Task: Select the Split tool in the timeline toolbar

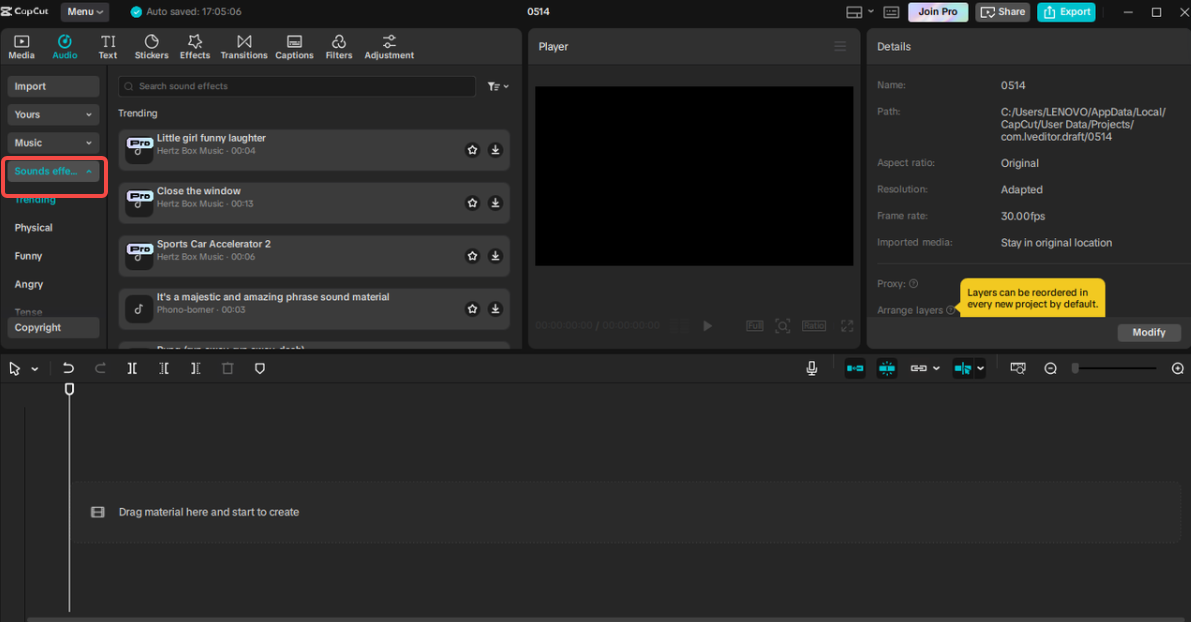Action: (x=131, y=368)
